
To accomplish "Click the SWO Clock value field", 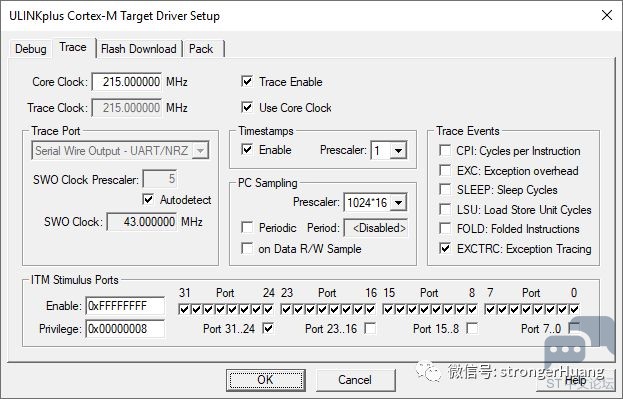I will [142, 222].
